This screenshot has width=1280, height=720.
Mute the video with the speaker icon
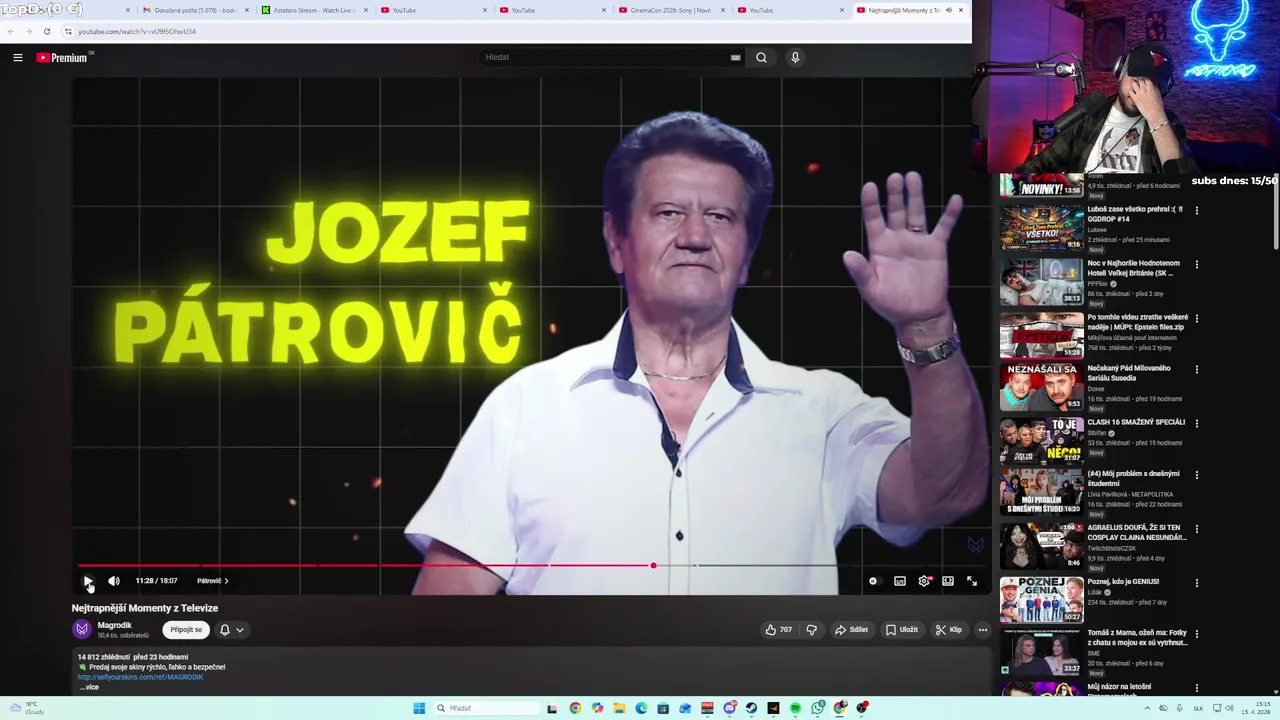(114, 581)
